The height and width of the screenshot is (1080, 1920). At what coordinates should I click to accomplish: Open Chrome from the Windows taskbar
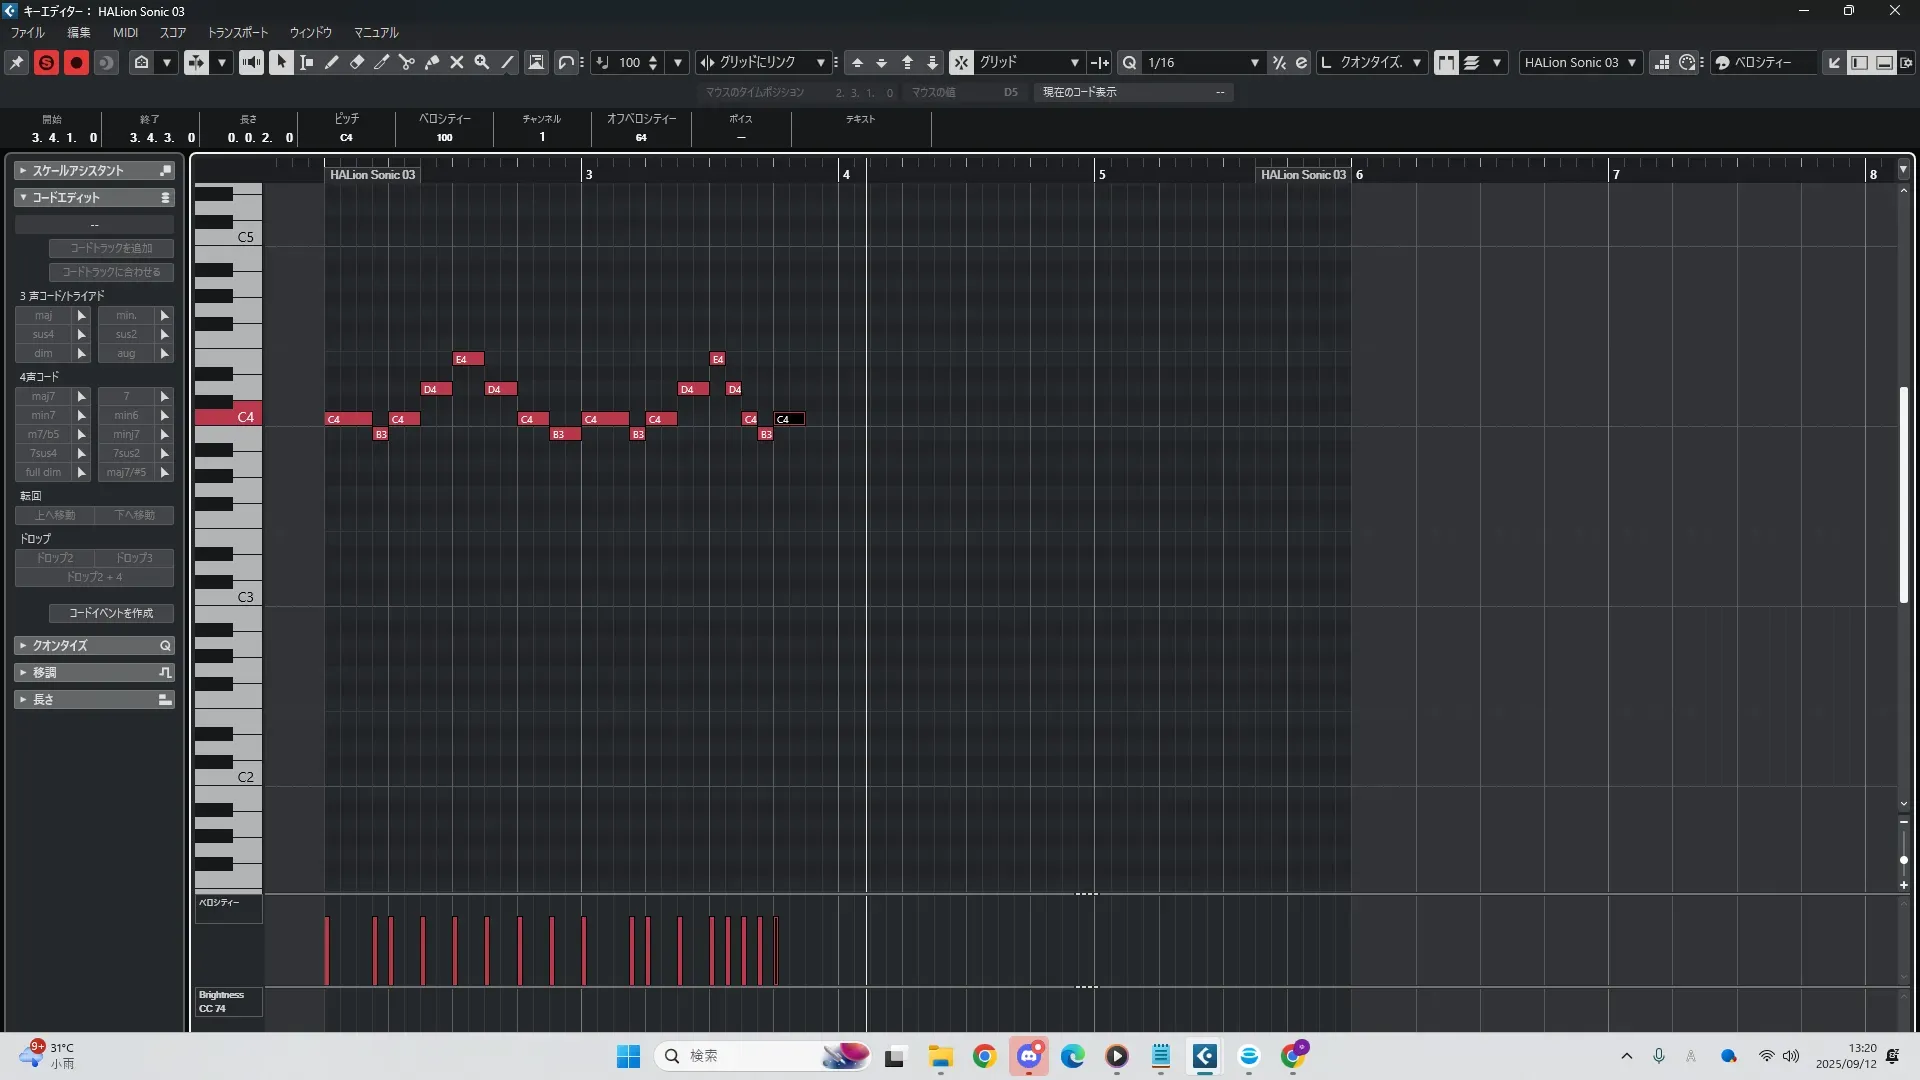984,1056
